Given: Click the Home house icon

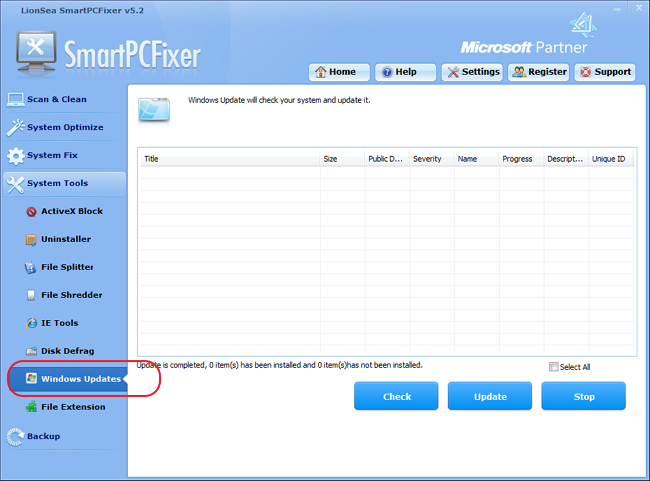Looking at the screenshot, I should click(320, 72).
